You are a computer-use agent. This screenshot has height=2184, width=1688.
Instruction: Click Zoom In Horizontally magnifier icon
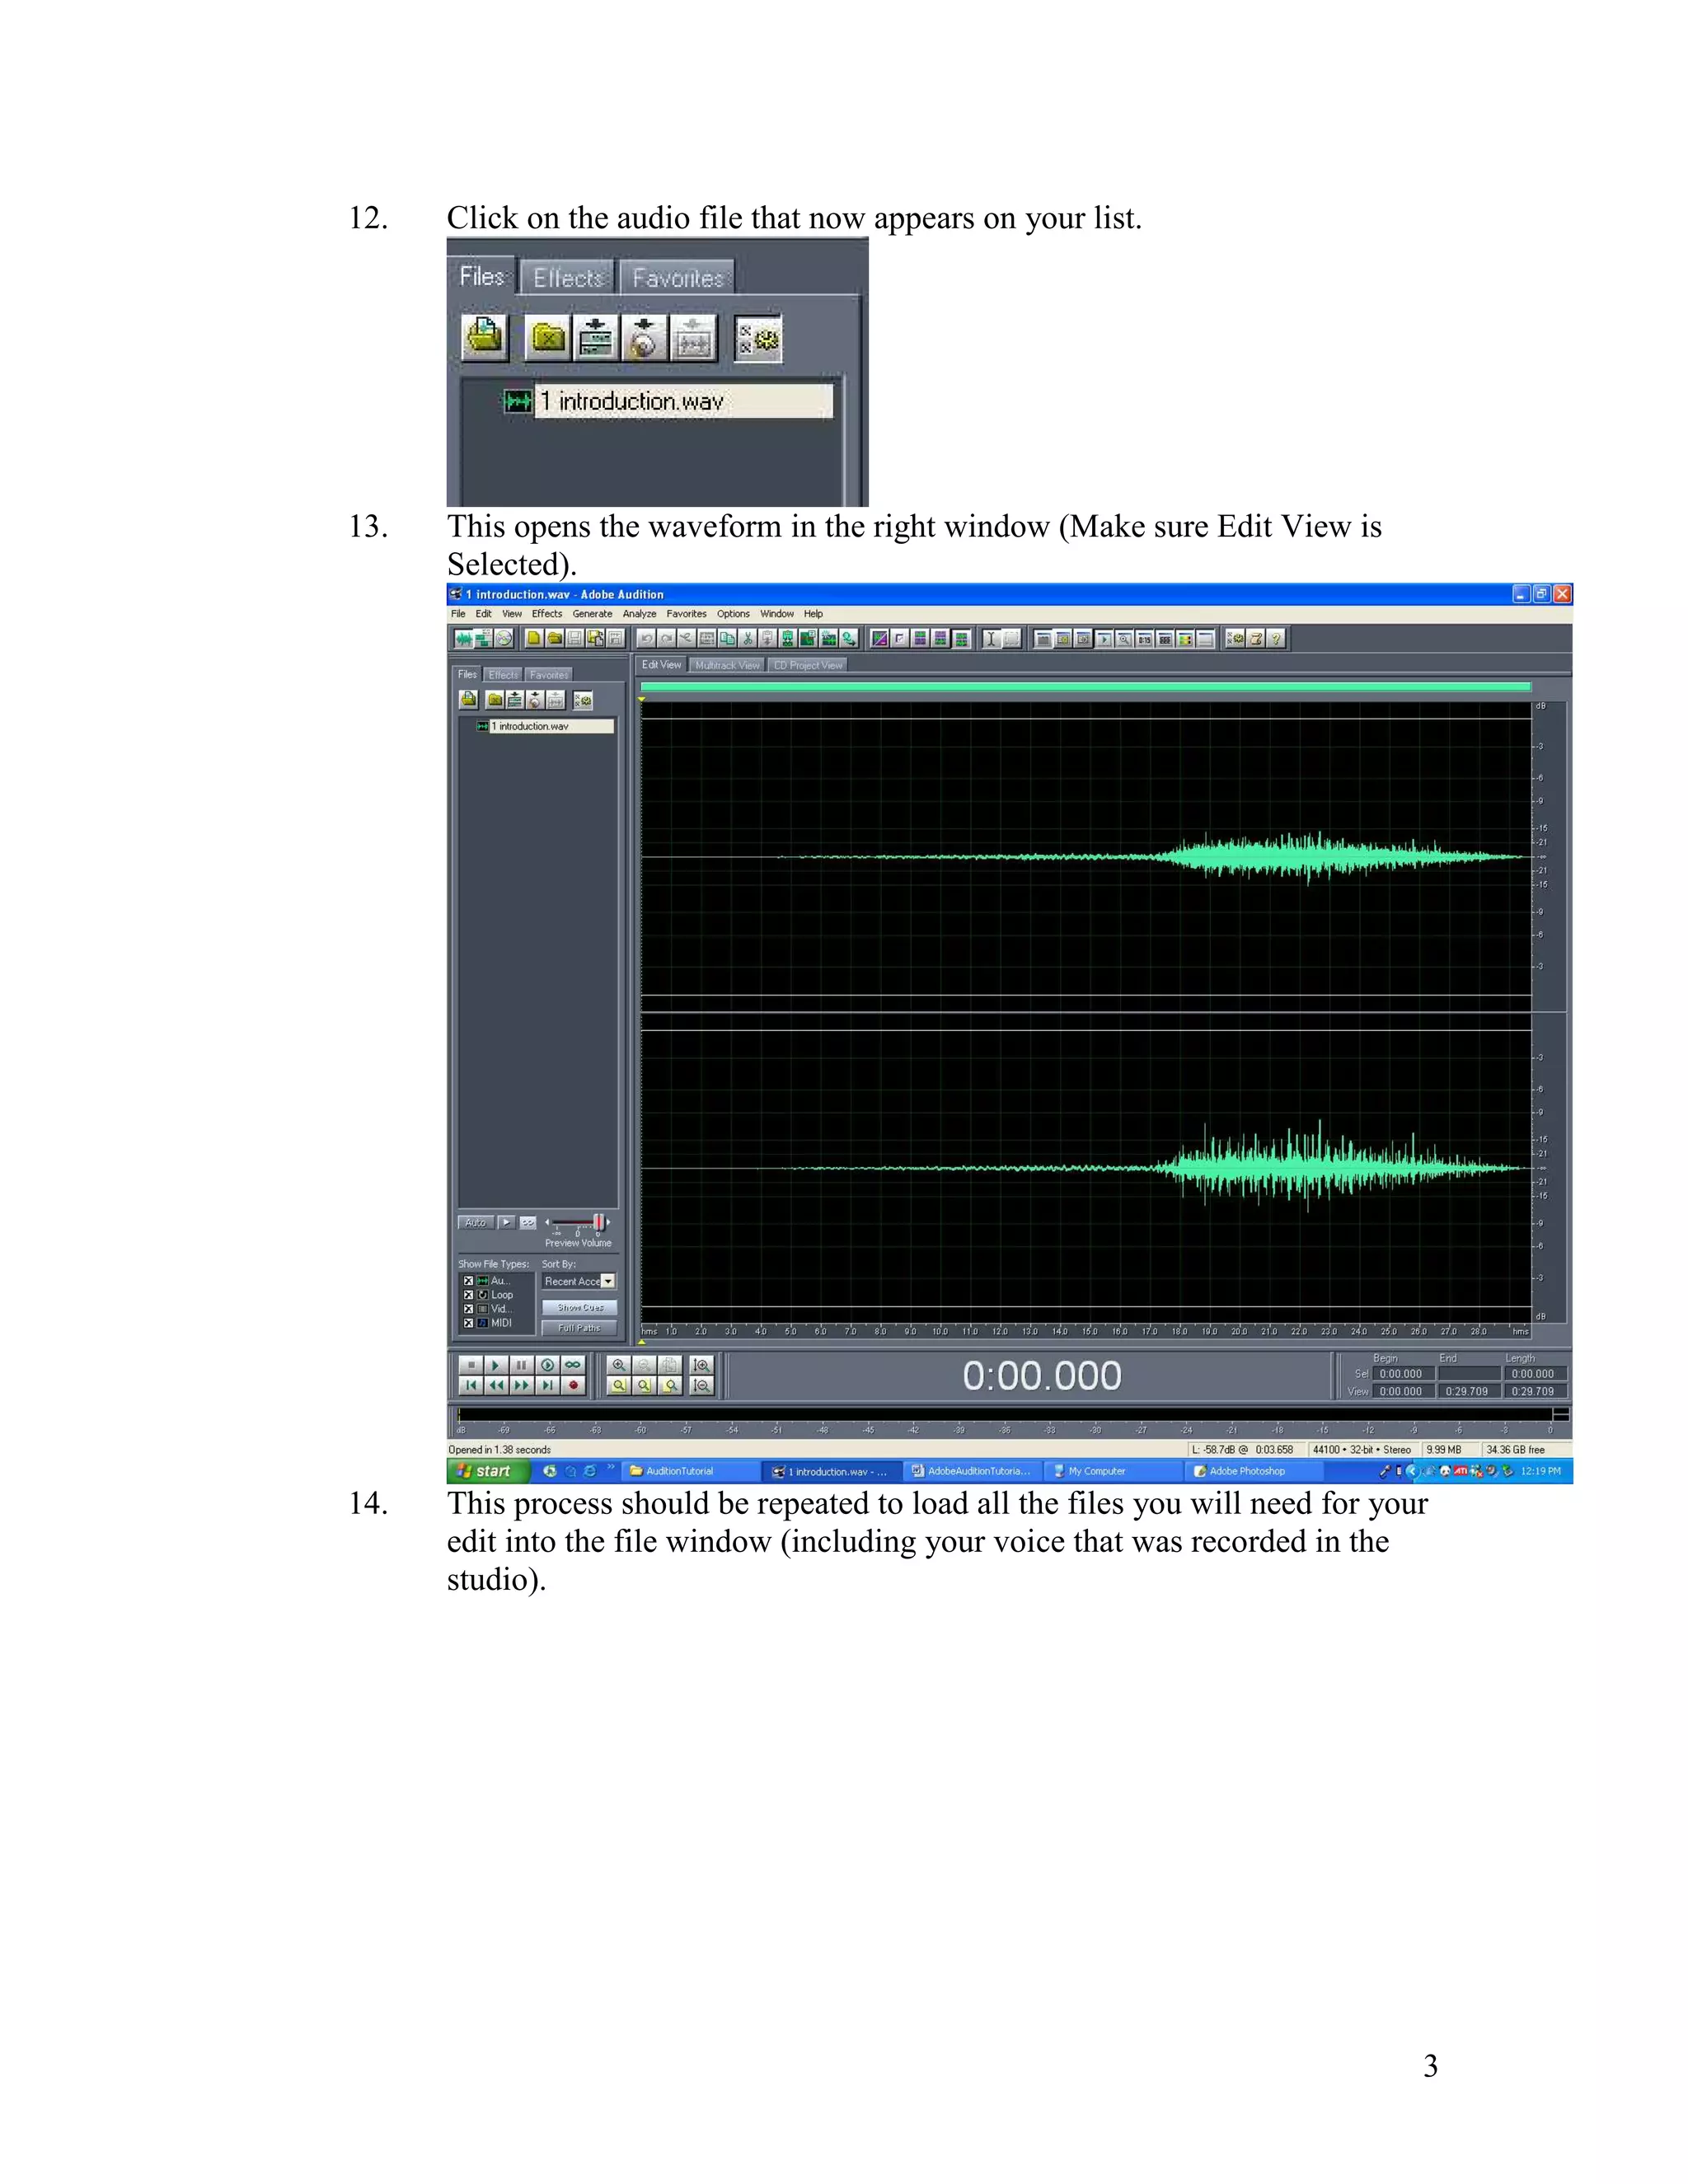[x=618, y=1364]
